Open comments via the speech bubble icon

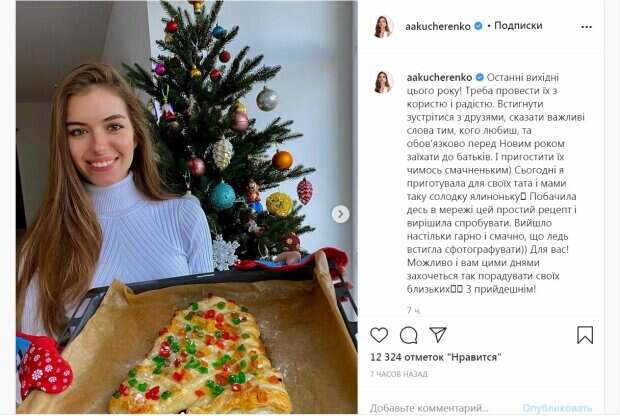pyautogui.click(x=408, y=335)
